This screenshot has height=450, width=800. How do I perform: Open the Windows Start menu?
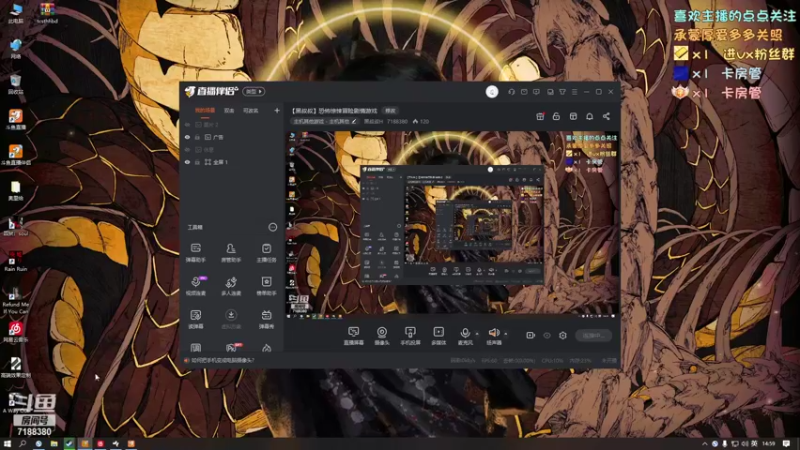[7, 444]
